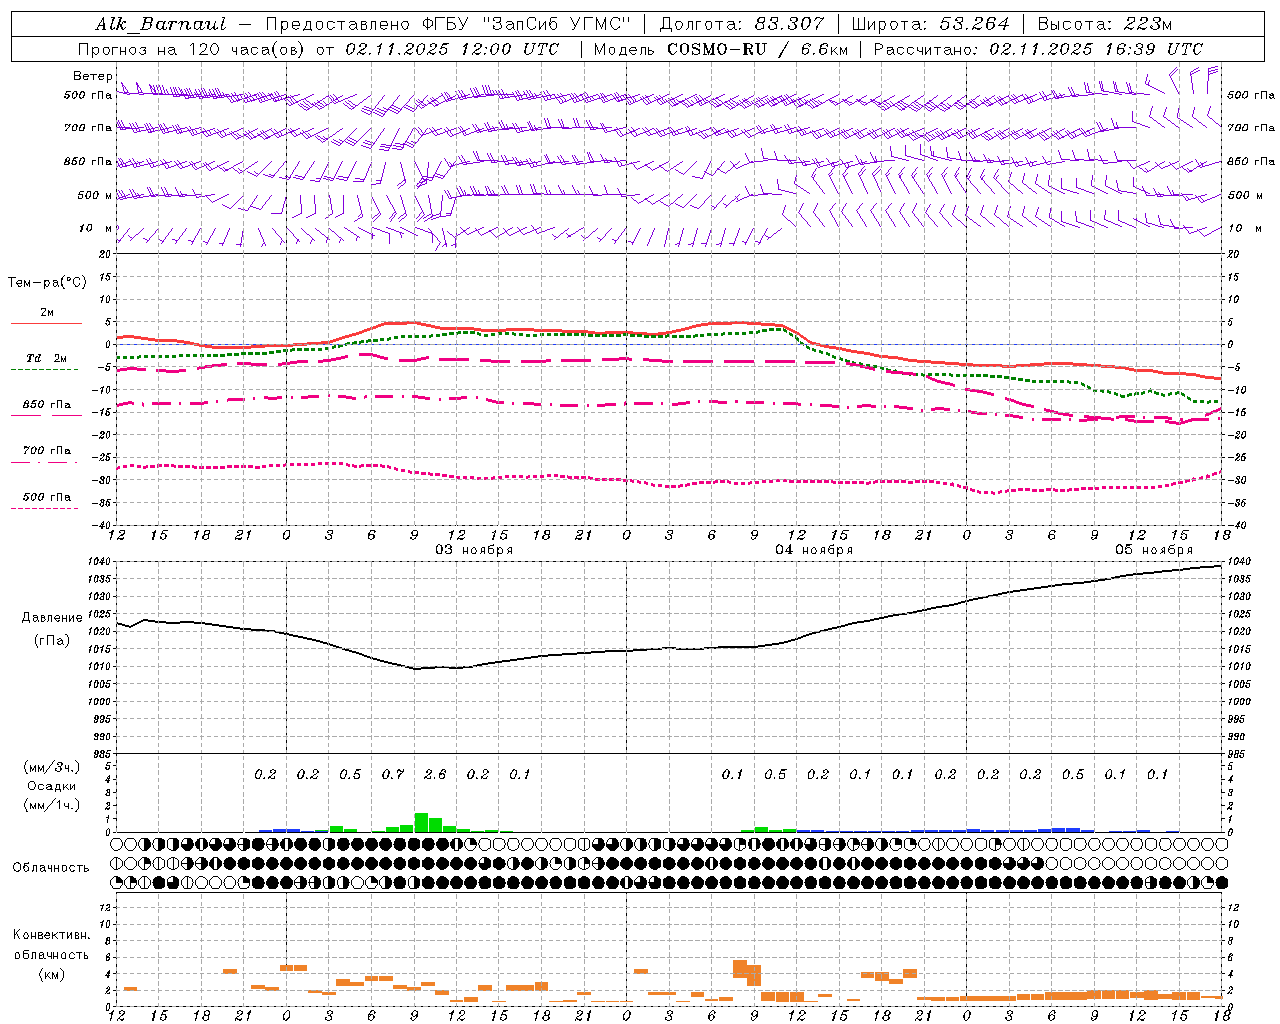Image resolution: width=1280 pixels, height=1024 pixels.
Task: Click the '0.7' precipitation total value
Action: point(393,775)
